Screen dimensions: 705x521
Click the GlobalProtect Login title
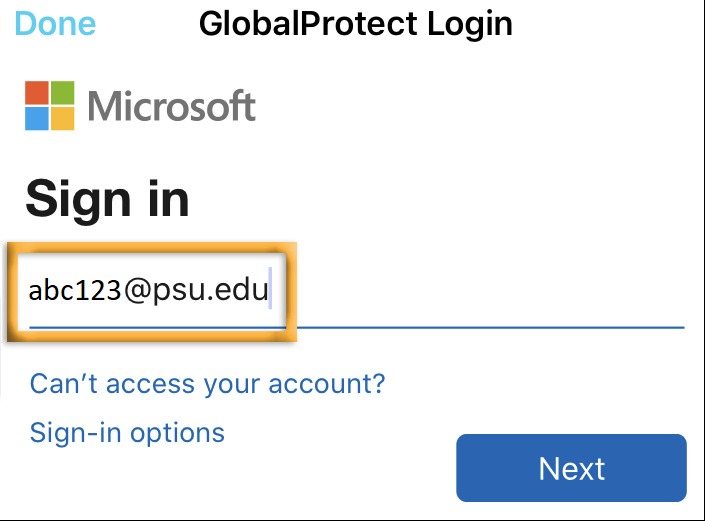(355, 23)
